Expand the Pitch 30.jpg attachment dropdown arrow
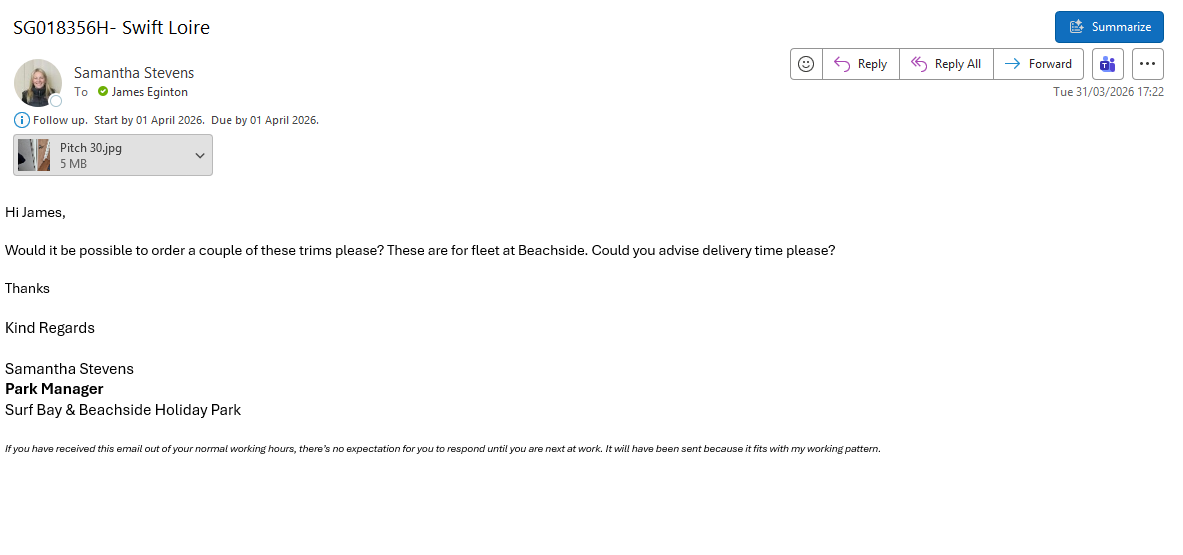Screen dimensions: 1183x555 200,155
